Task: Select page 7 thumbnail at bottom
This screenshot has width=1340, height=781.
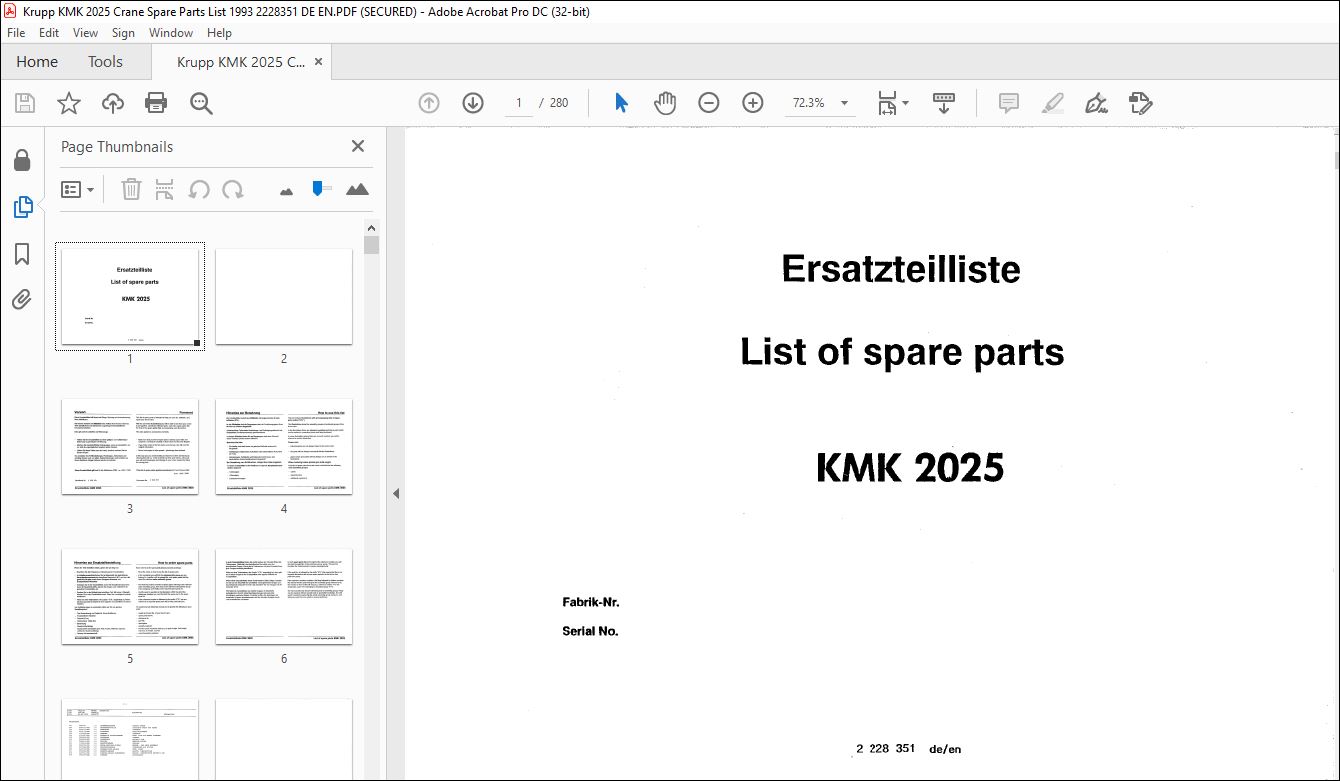Action: point(130,739)
